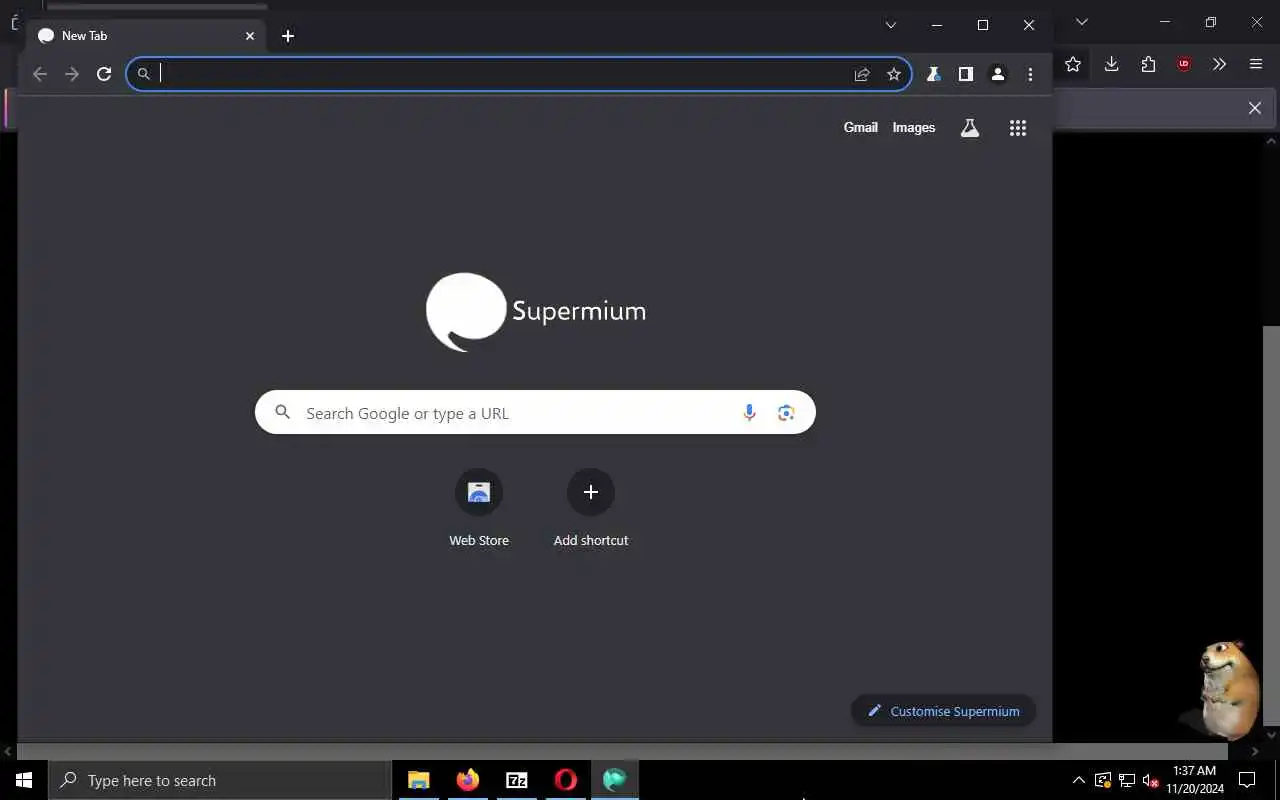
Task: Open the hamburger menu in background browser
Action: [x=1256, y=64]
